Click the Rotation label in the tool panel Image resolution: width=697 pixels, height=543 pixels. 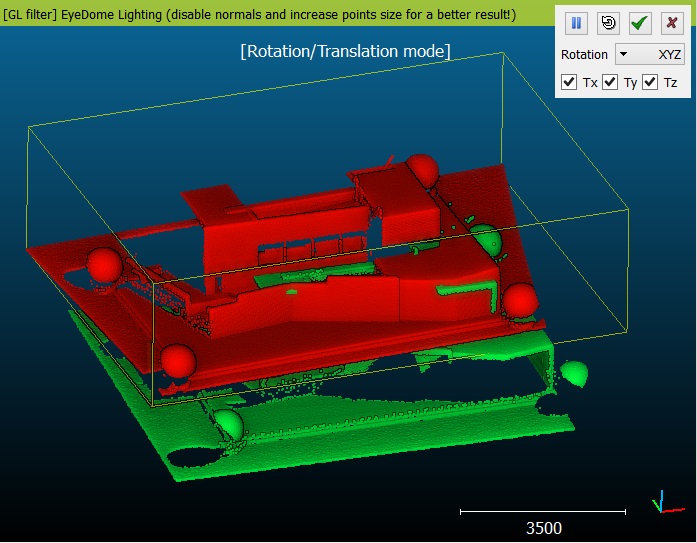point(584,55)
